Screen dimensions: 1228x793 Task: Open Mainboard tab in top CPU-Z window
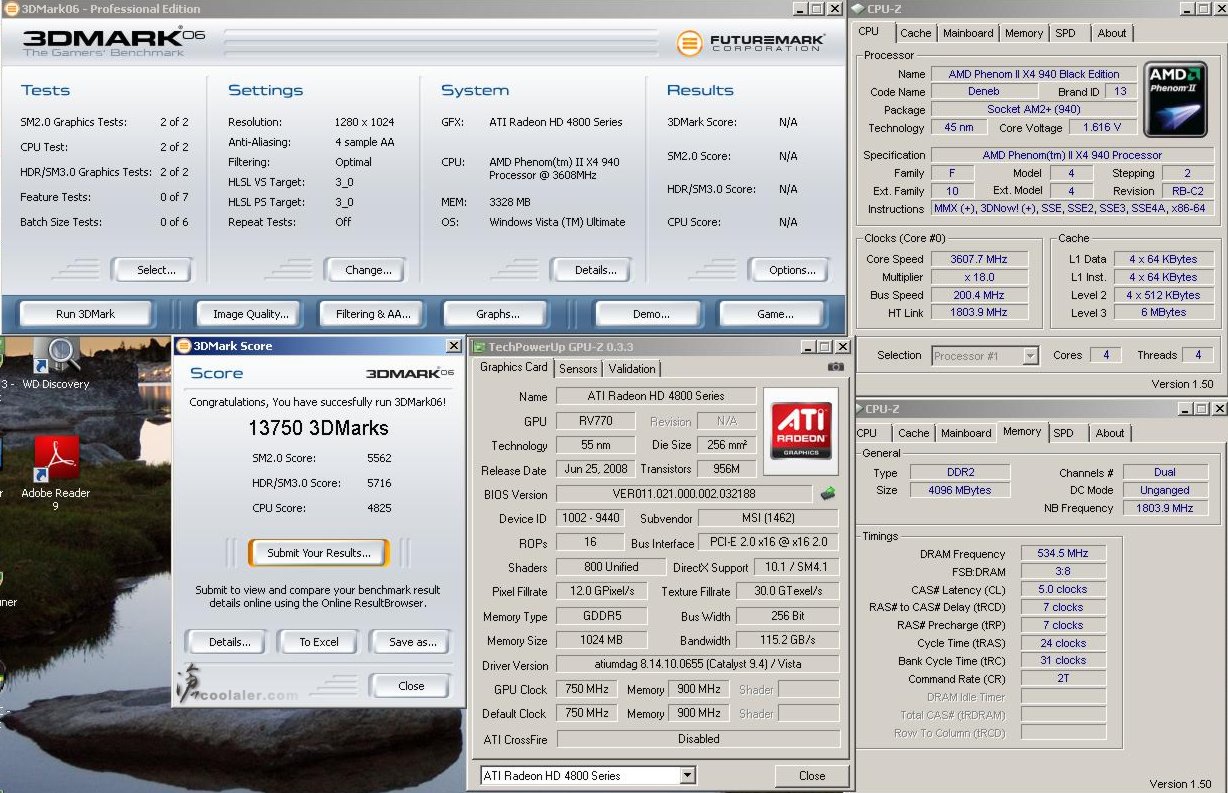[x=968, y=33]
